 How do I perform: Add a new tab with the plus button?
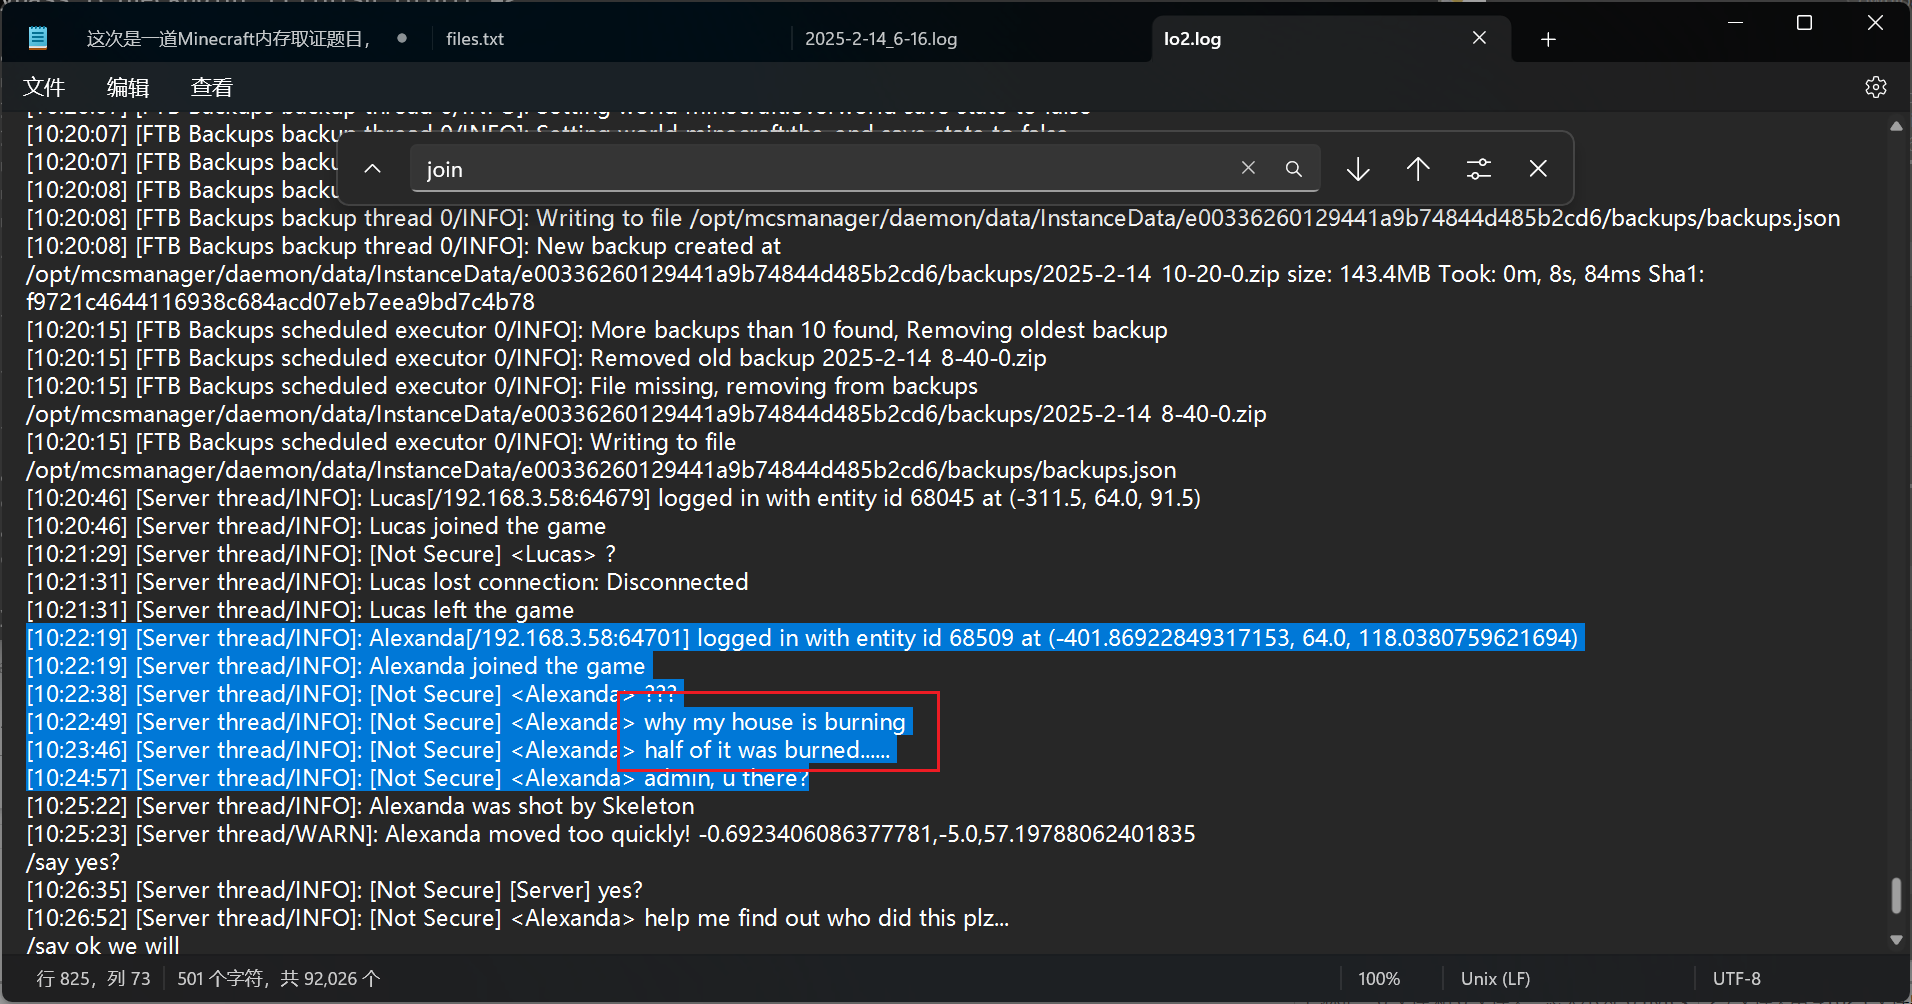tap(1548, 39)
